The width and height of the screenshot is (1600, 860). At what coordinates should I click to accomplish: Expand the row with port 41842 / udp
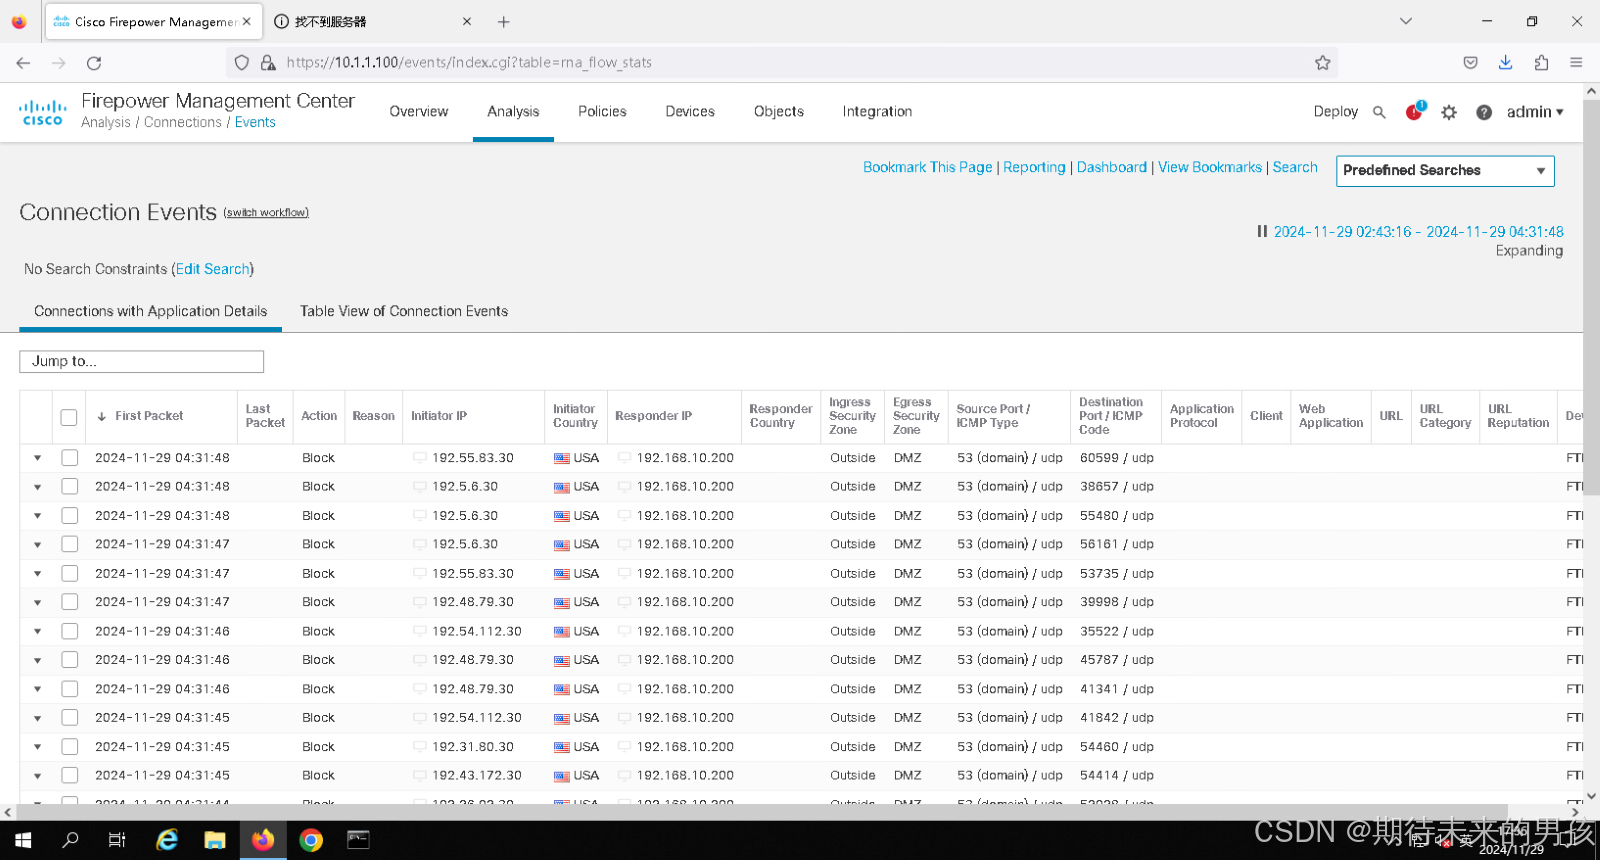pos(37,718)
